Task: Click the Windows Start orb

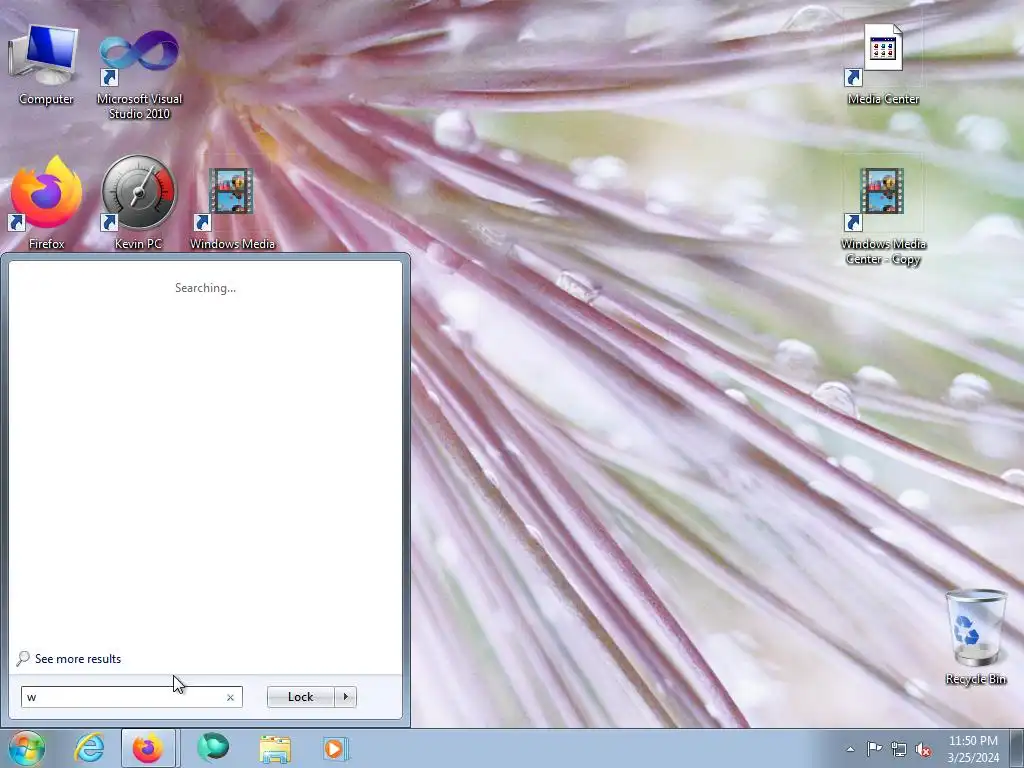Action: [x=27, y=748]
